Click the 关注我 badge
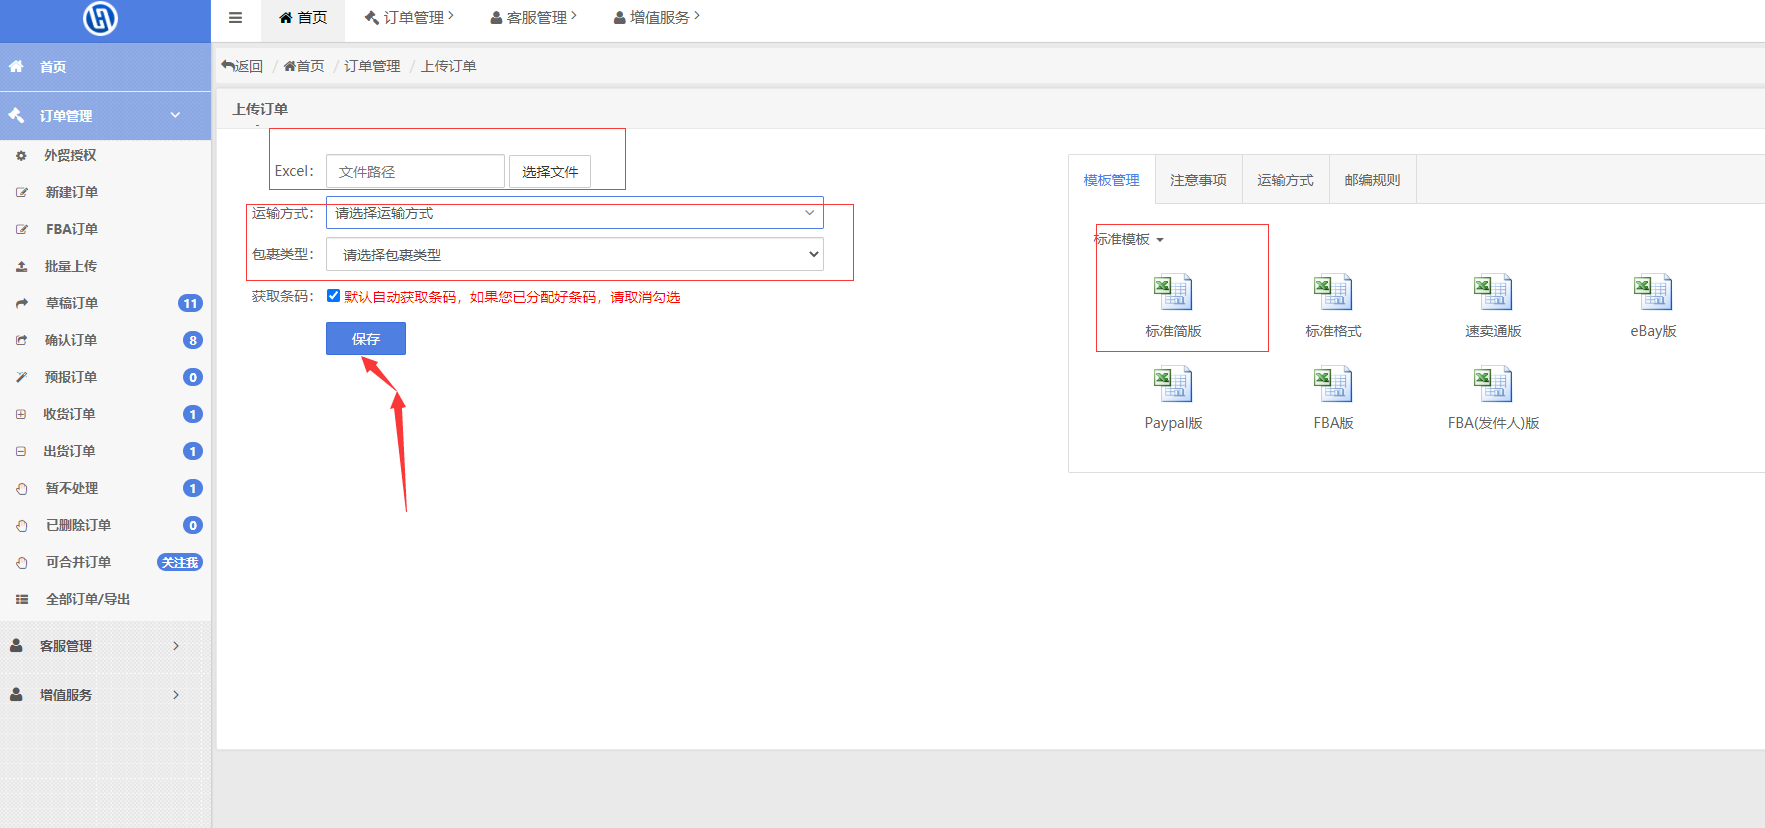 coord(180,562)
